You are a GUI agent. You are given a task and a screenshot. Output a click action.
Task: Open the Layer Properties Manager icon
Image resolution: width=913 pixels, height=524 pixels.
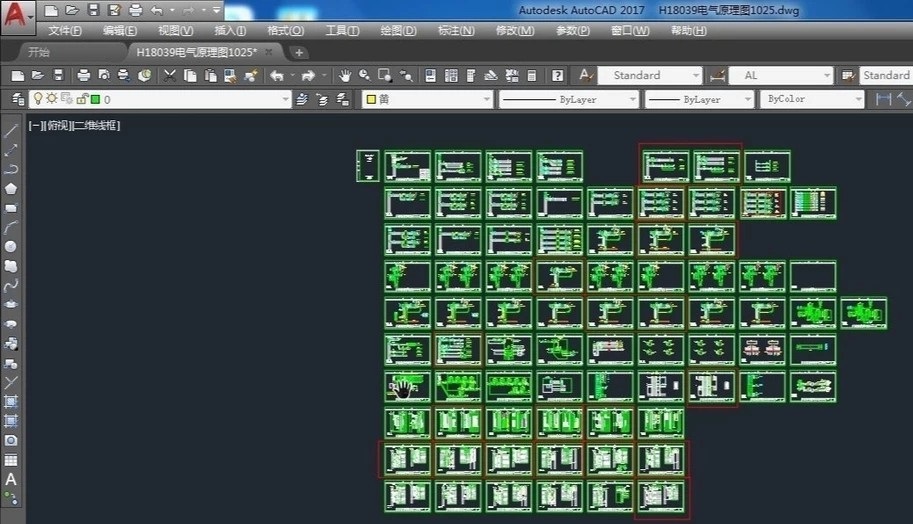coord(17,100)
